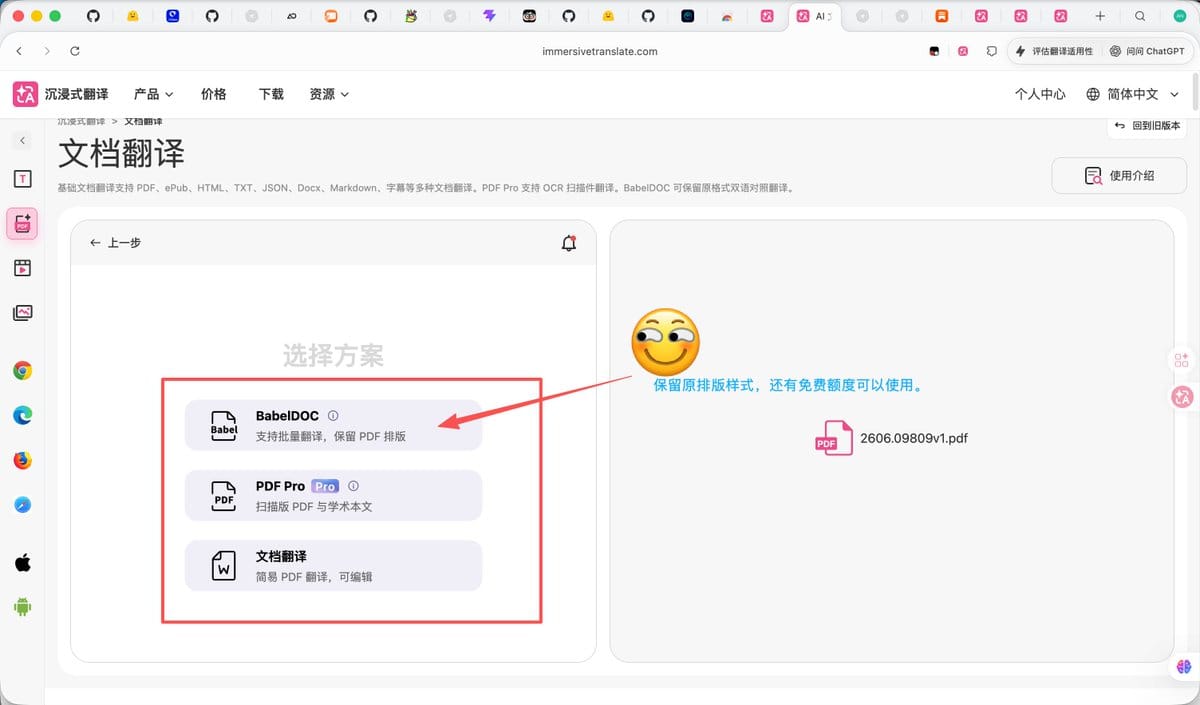Click the floating pink translate bubble icon
The width and height of the screenshot is (1200, 705).
(1182, 397)
